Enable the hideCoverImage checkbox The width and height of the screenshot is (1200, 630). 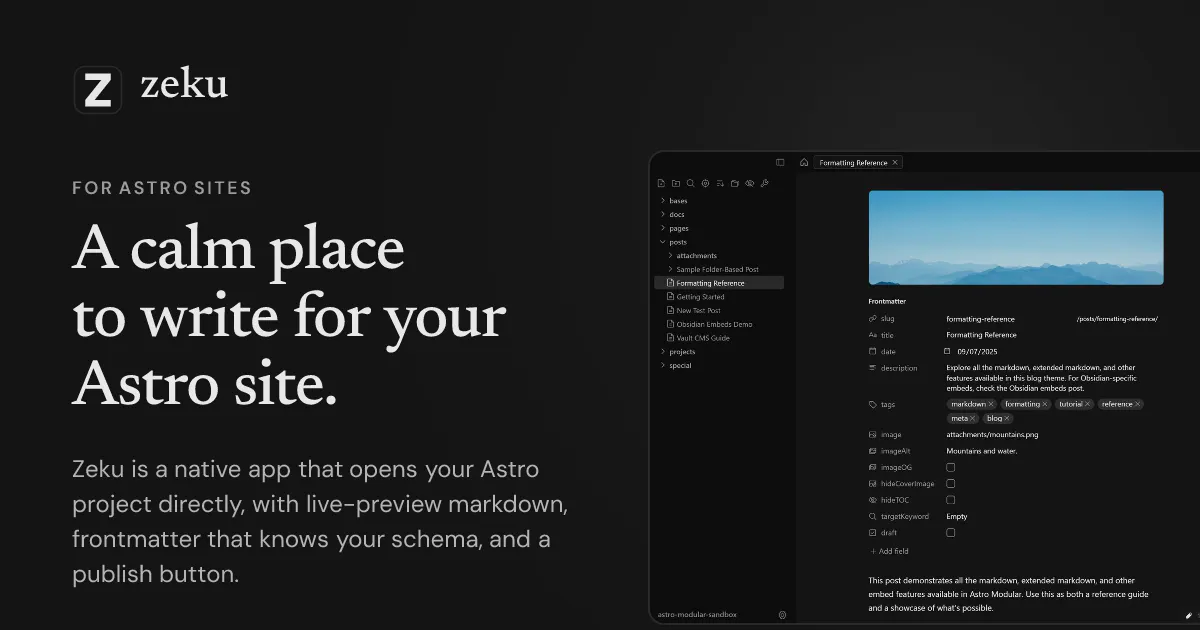(950, 484)
